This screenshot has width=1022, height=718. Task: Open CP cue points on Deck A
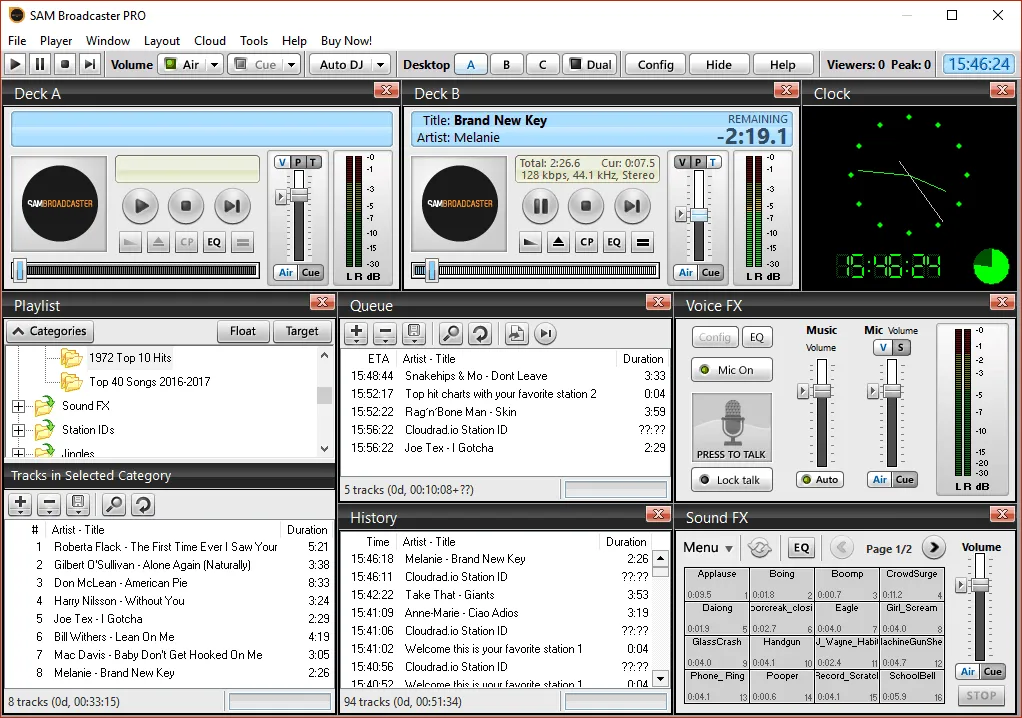coord(187,243)
